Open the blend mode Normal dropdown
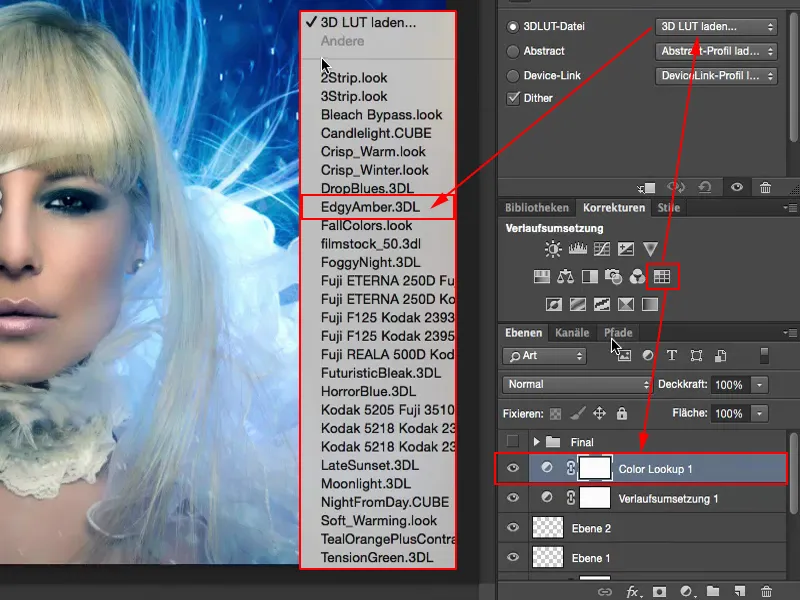This screenshot has width=800, height=600. point(577,384)
